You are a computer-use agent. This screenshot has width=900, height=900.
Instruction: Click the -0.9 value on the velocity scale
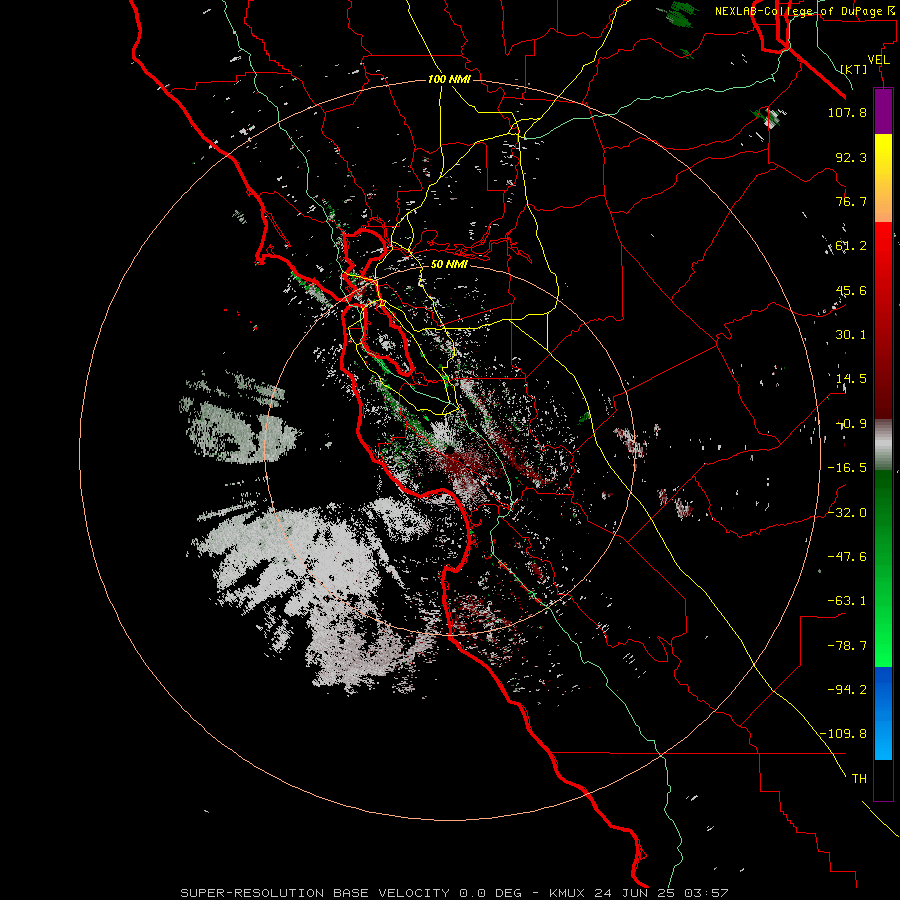click(851, 424)
